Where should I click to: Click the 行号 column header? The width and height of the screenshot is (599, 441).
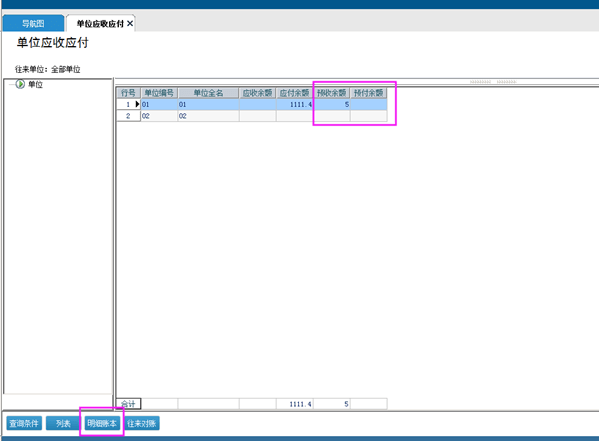point(128,93)
